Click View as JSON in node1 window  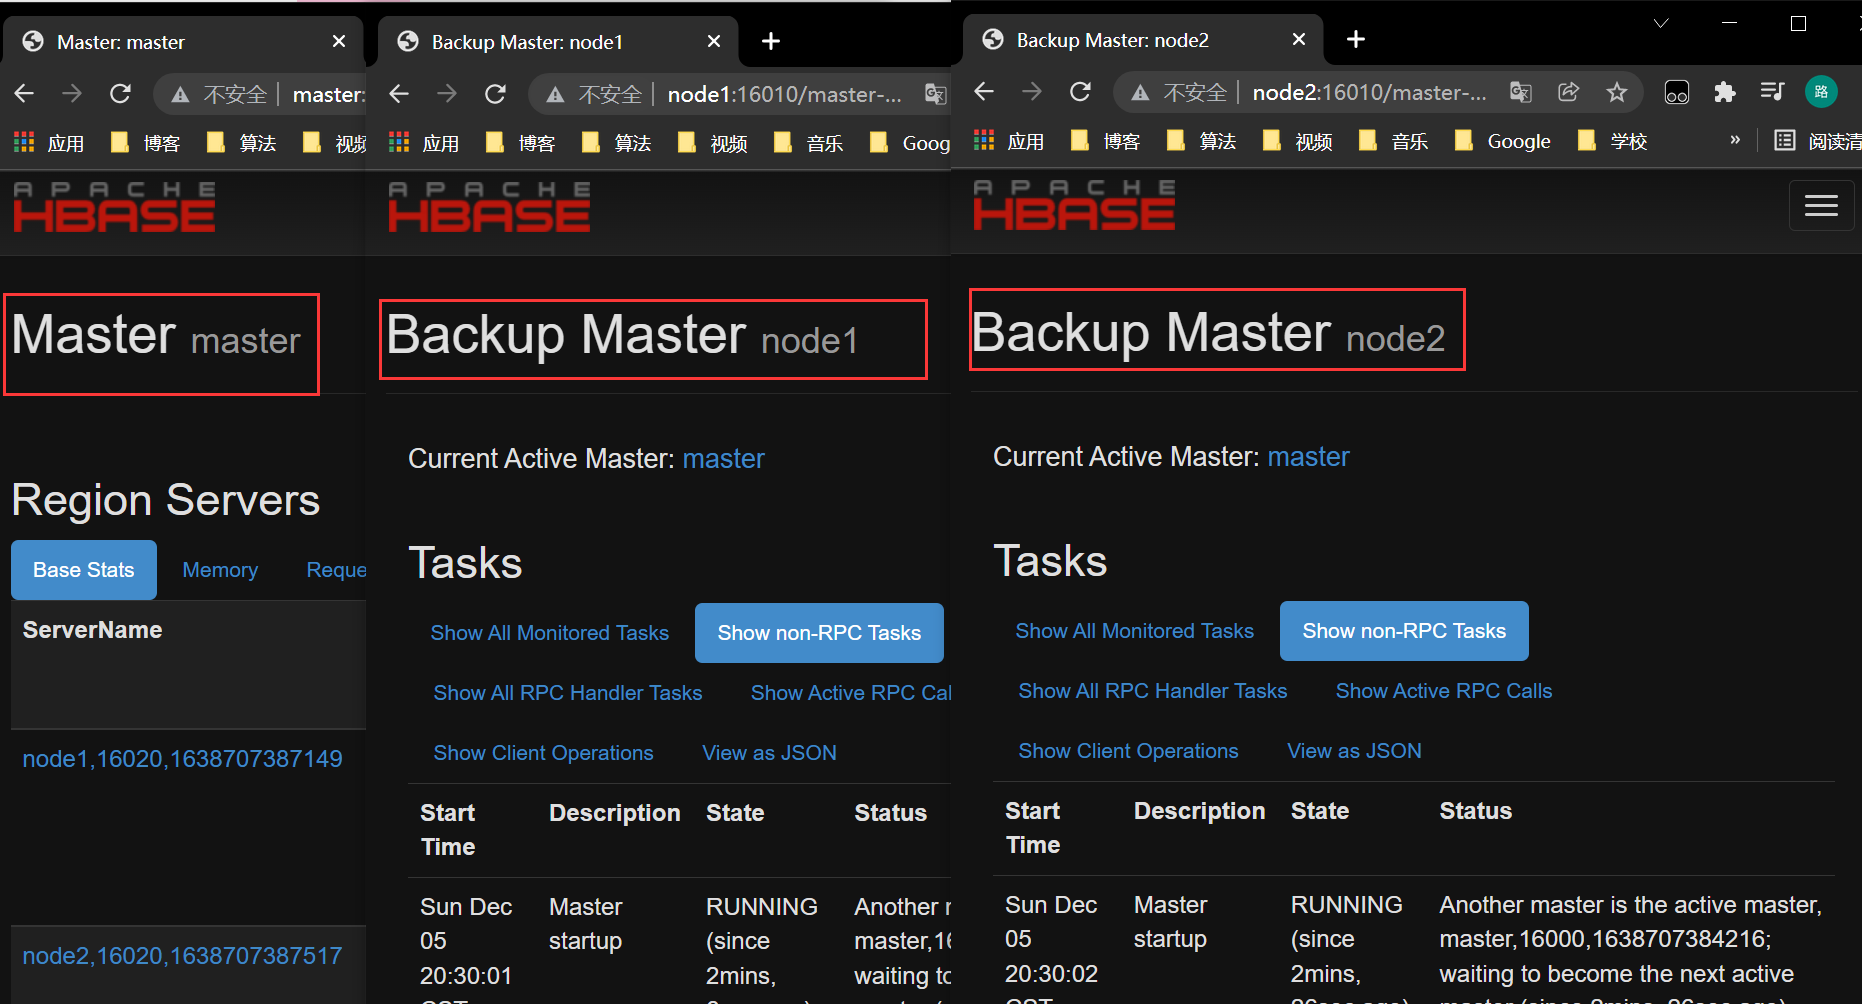(770, 753)
